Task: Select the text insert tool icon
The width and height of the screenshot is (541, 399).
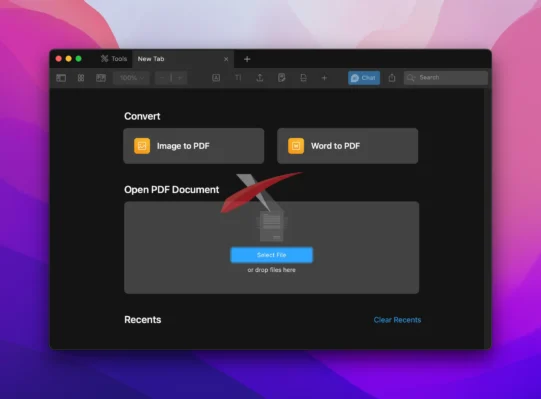Action: click(x=238, y=78)
